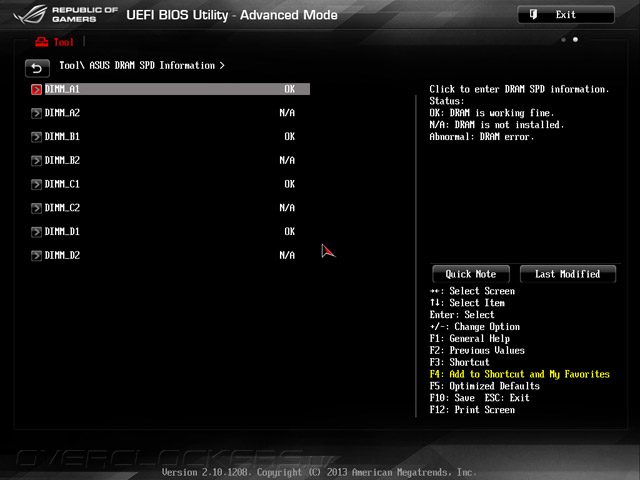Click the F5: Optimized Defaults hint
The width and height of the screenshot is (640, 480).
coord(484,386)
